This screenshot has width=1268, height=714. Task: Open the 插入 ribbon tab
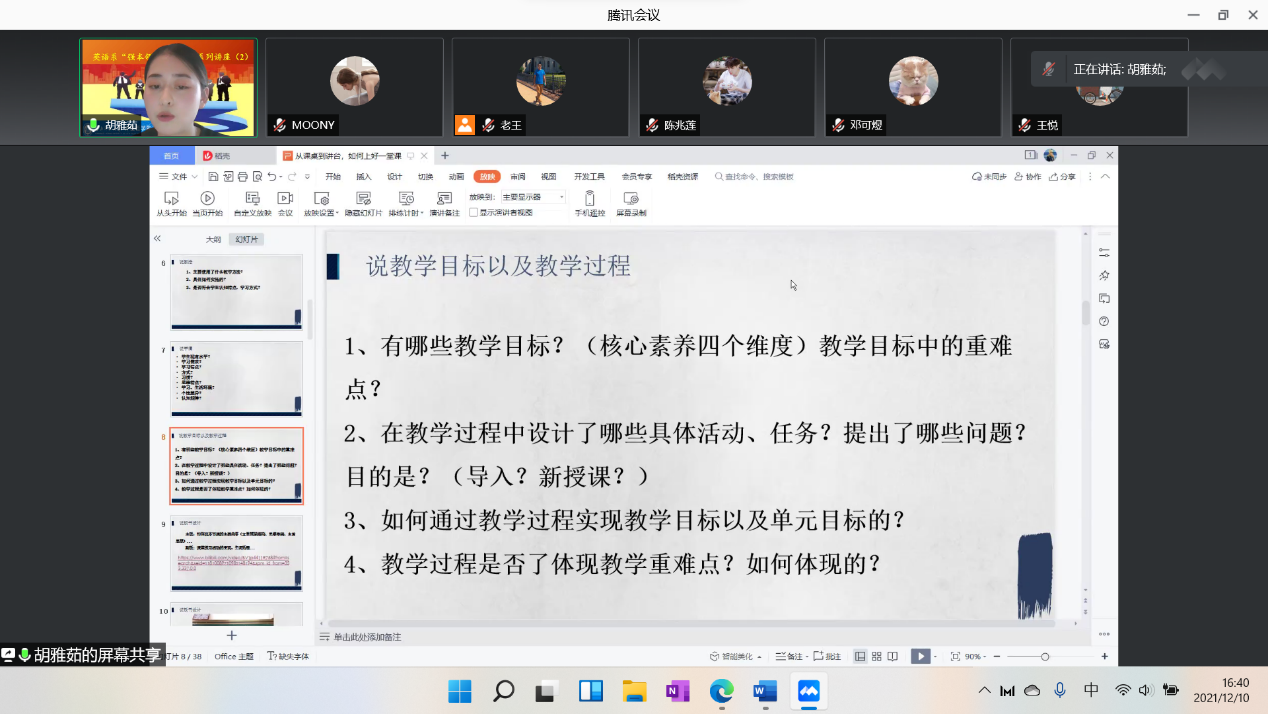364,177
